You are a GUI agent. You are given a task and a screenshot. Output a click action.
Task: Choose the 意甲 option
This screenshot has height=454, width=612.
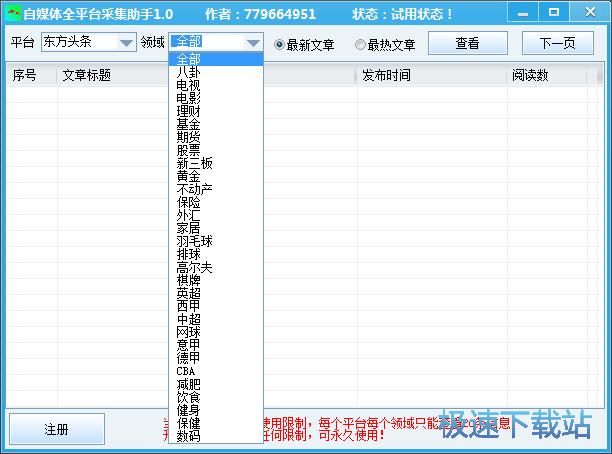click(x=216, y=345)
